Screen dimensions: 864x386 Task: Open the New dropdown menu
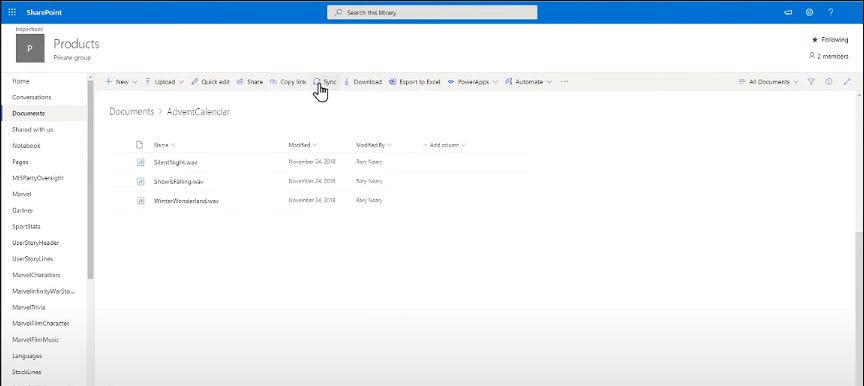121,81
